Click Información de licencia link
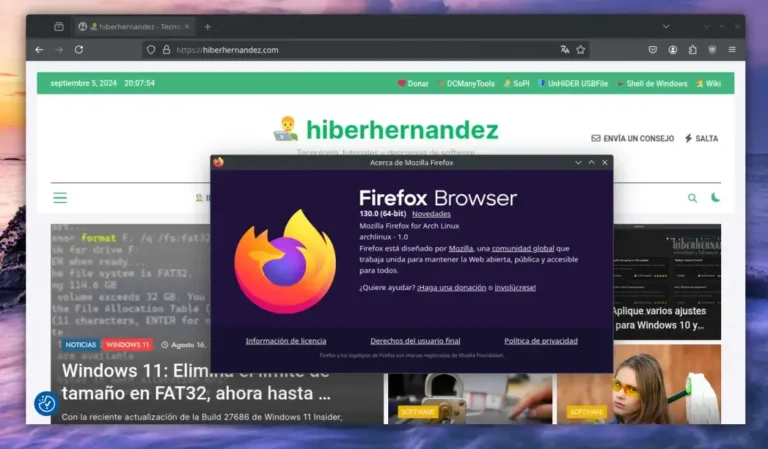 pyautogui.click(x=286, y=341)
